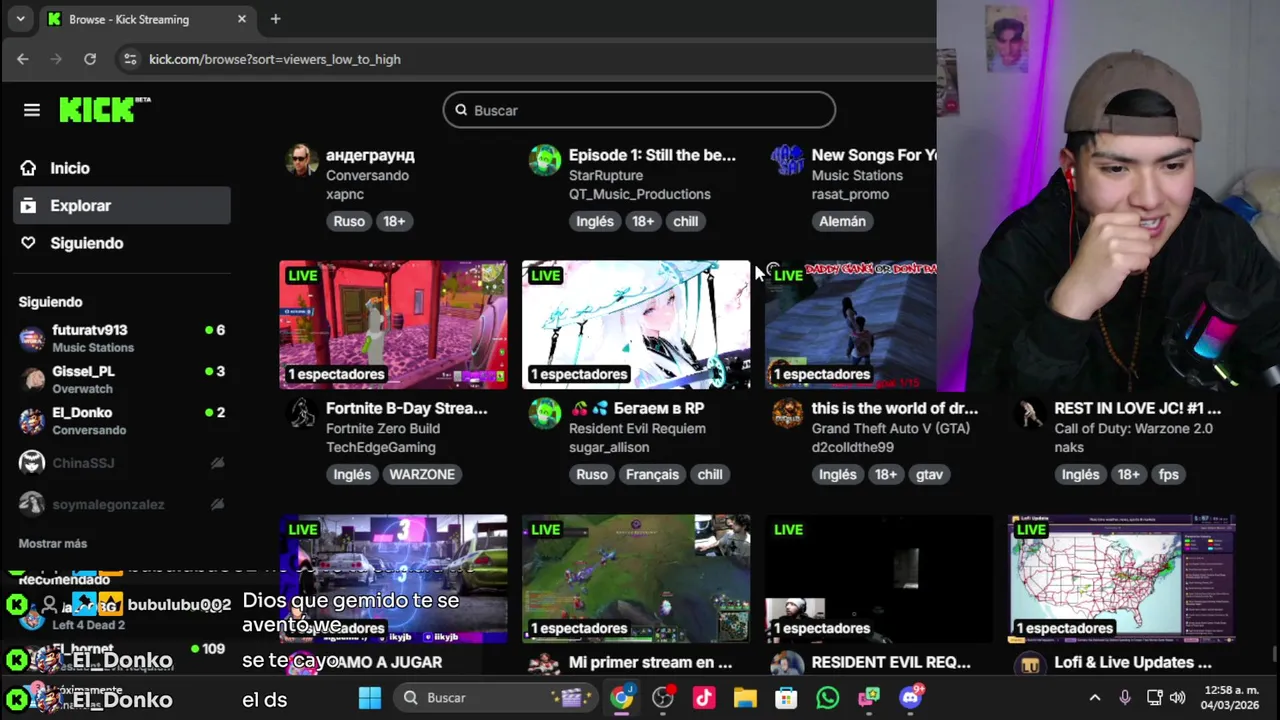The image size is (1280, 720).
Task: Open the Fortnite B-Day Stream thumbnail
Action: coord(393,325)
